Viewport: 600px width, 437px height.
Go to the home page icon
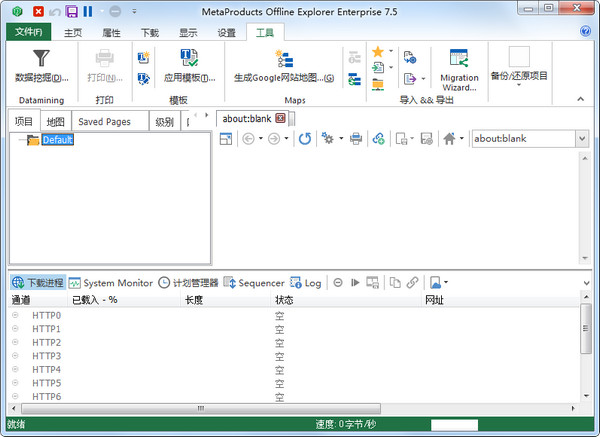point(449,139)
